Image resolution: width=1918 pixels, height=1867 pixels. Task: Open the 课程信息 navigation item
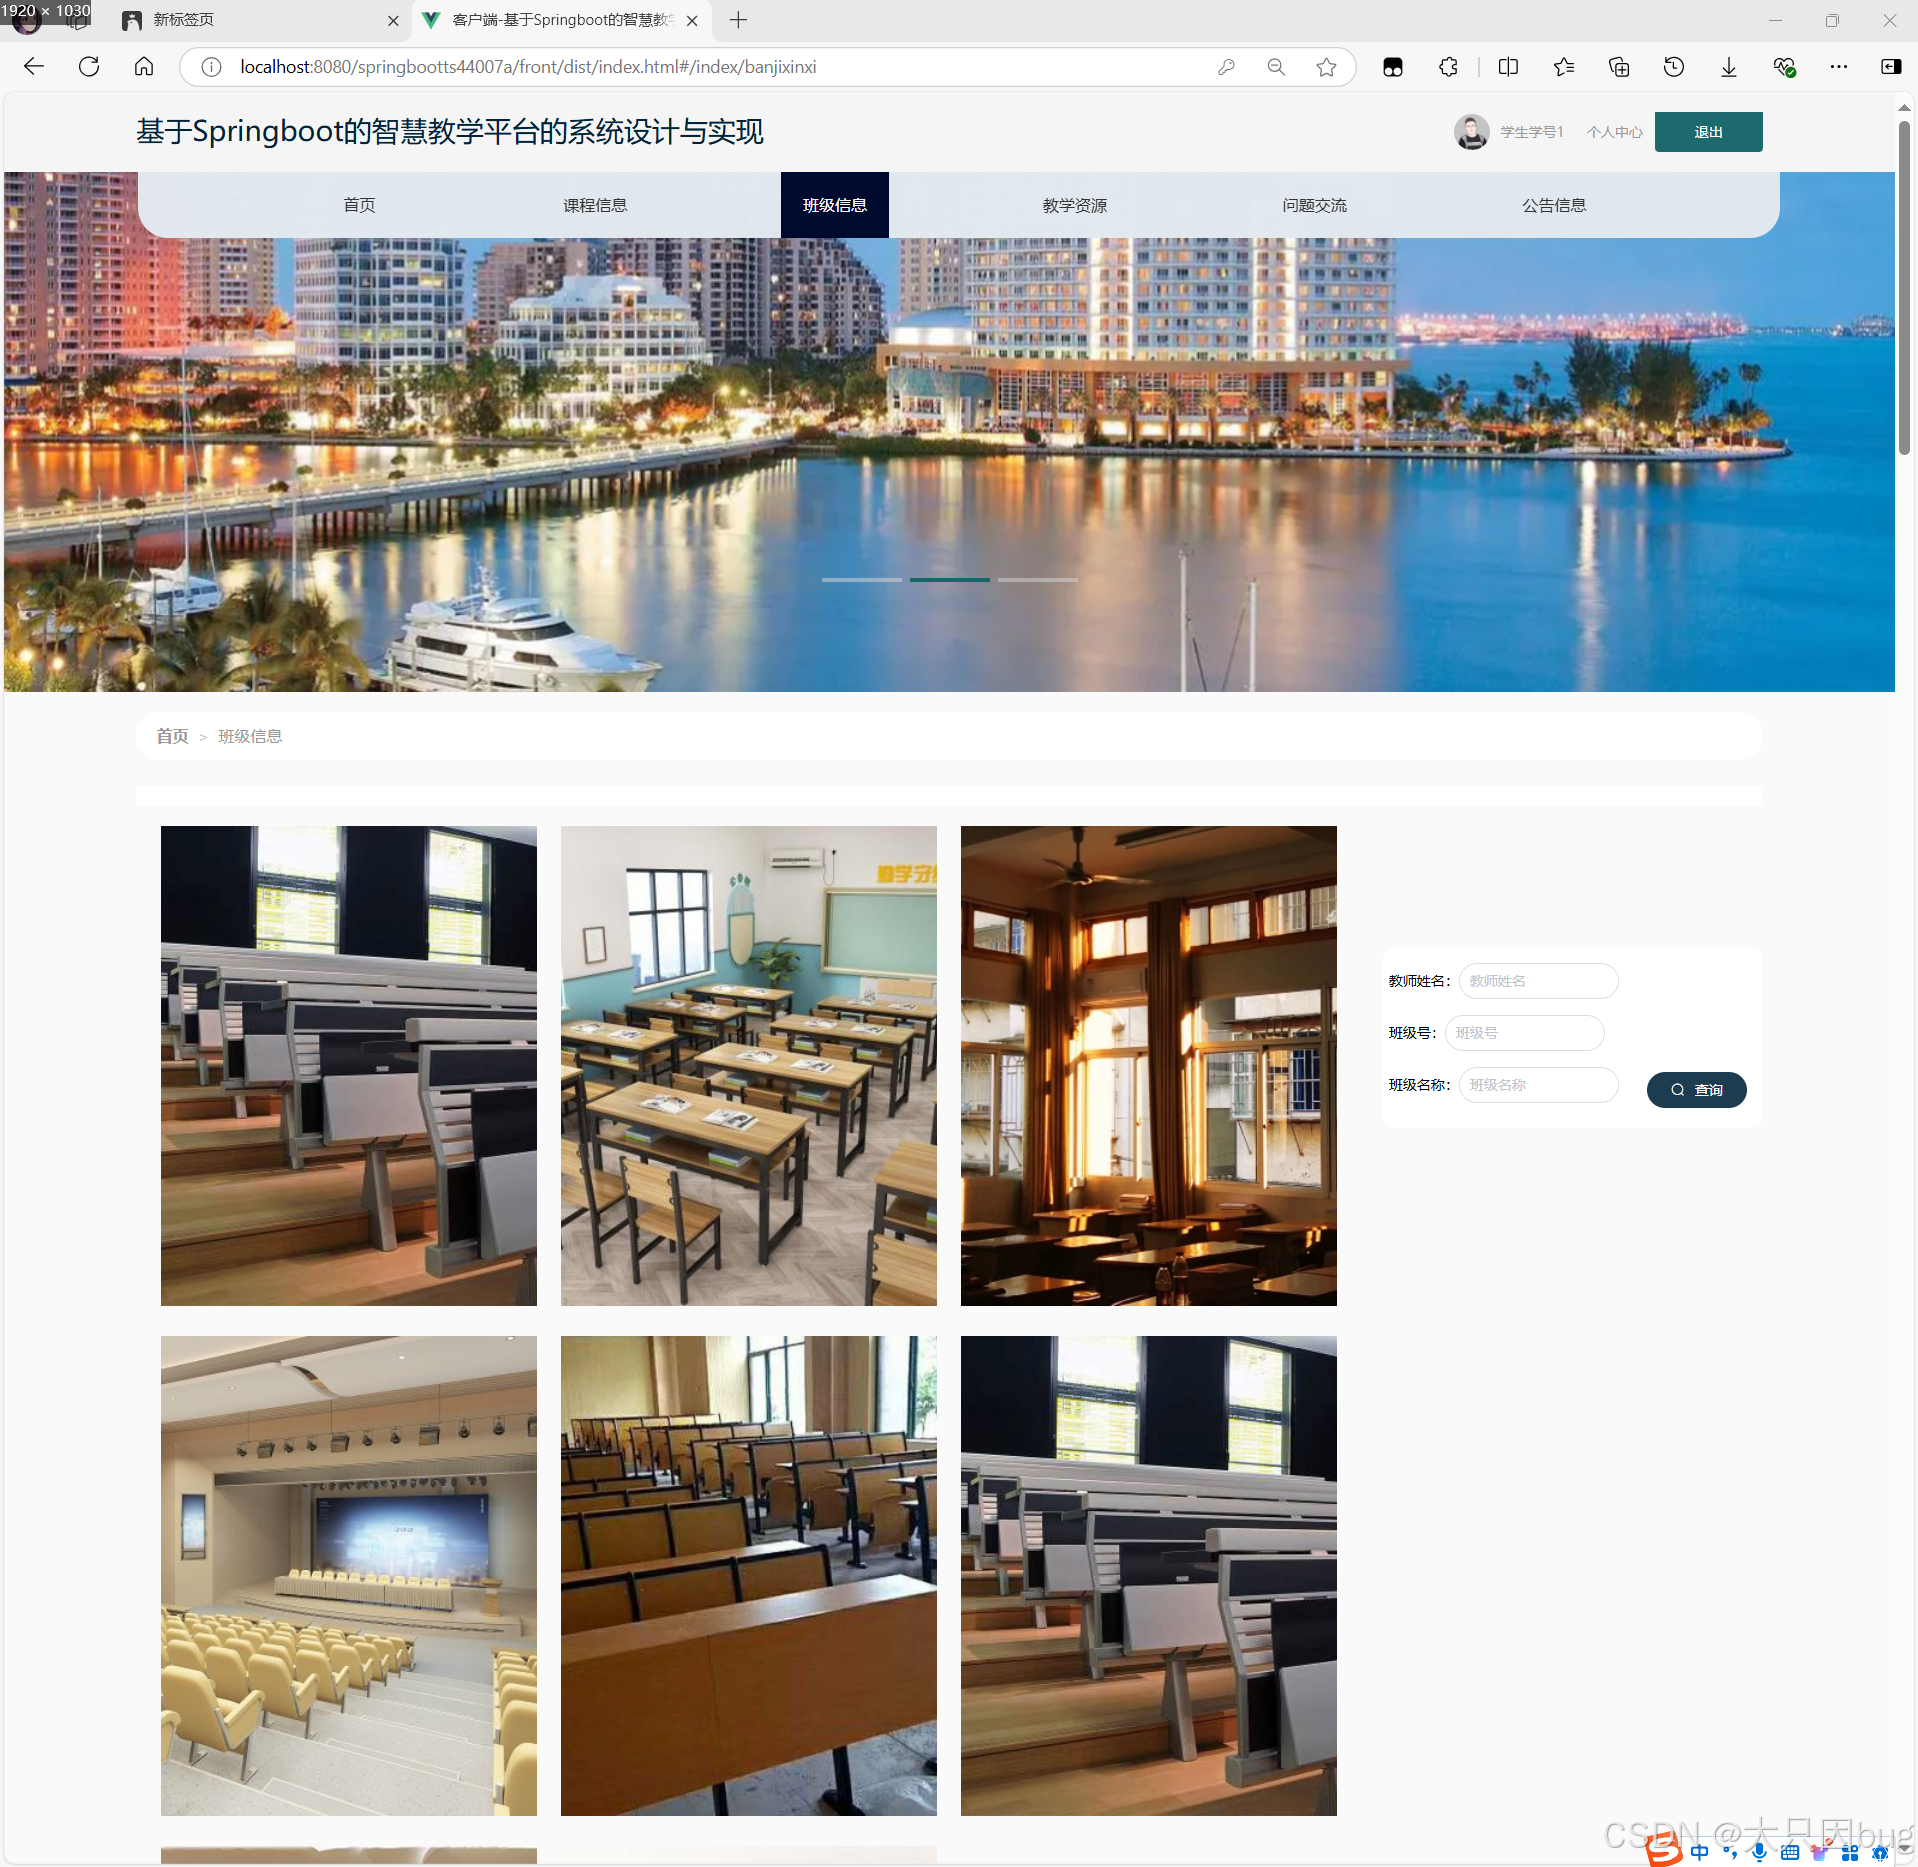click(595, 205)
